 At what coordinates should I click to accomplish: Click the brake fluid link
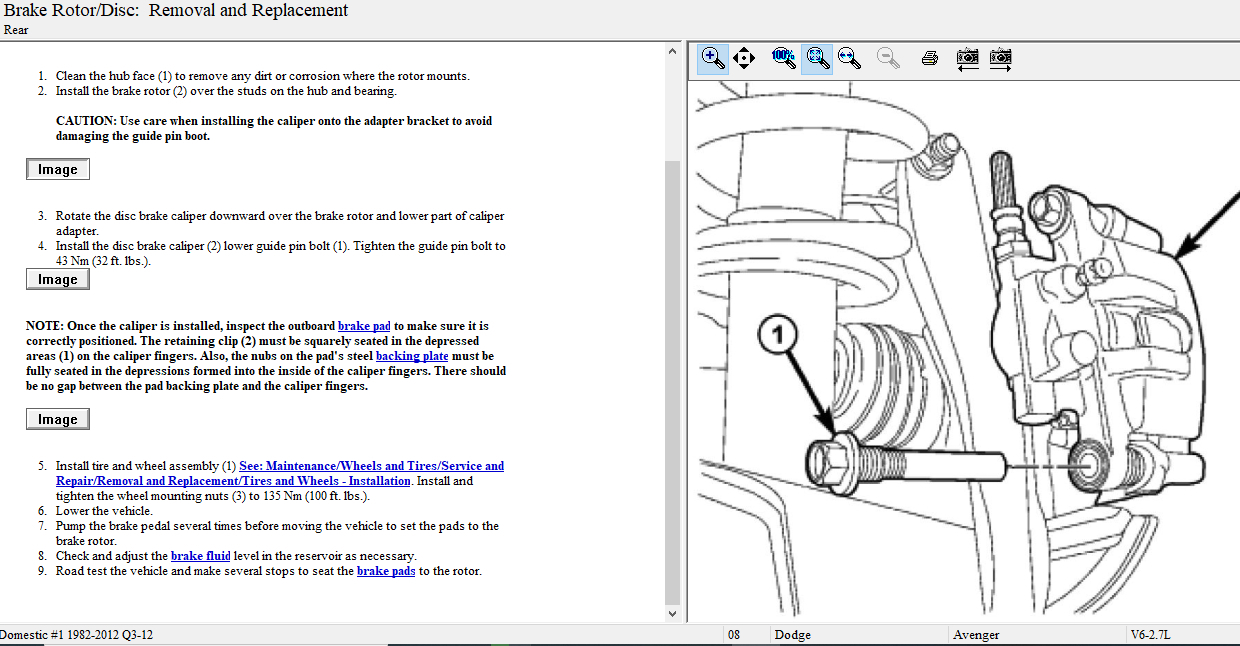click(x=200, y=556)
